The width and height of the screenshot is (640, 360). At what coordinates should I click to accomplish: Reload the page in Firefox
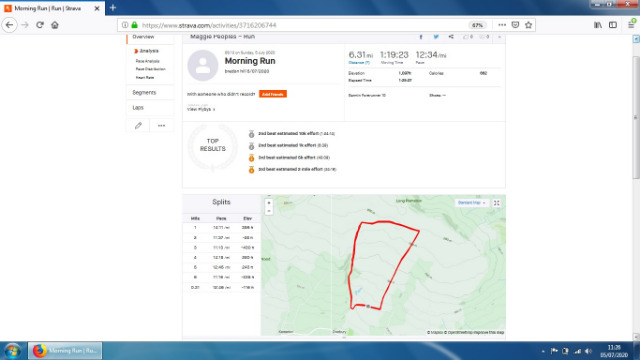click(x=40, y=25)
